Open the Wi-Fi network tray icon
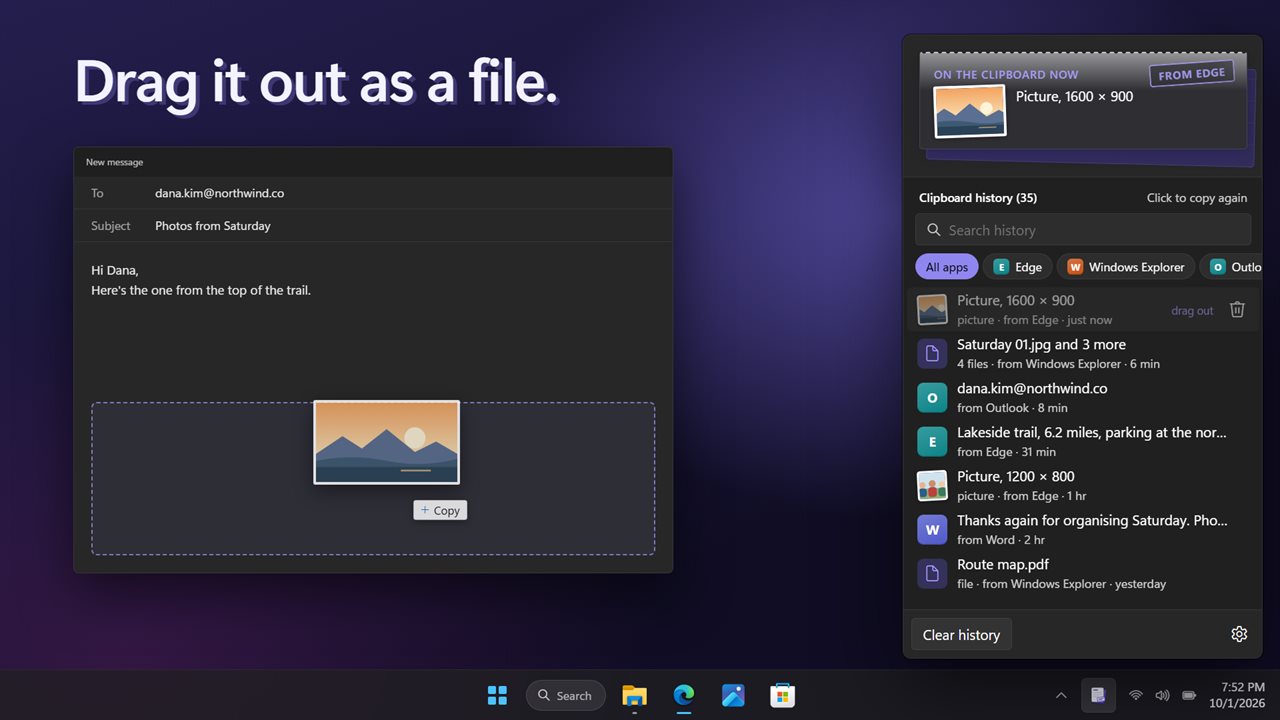Viewport: 1280px width, 720px height. tap(1136, 695)
